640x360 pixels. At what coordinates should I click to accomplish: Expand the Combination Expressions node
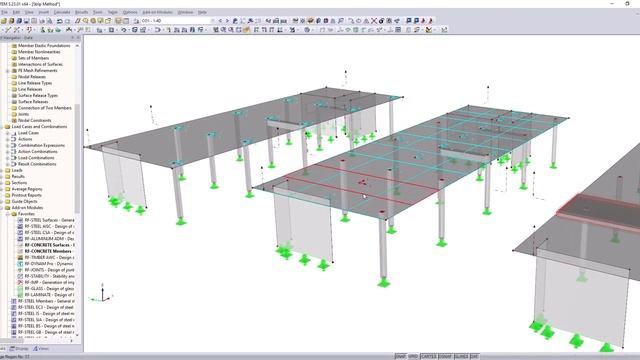click(7, 145)
